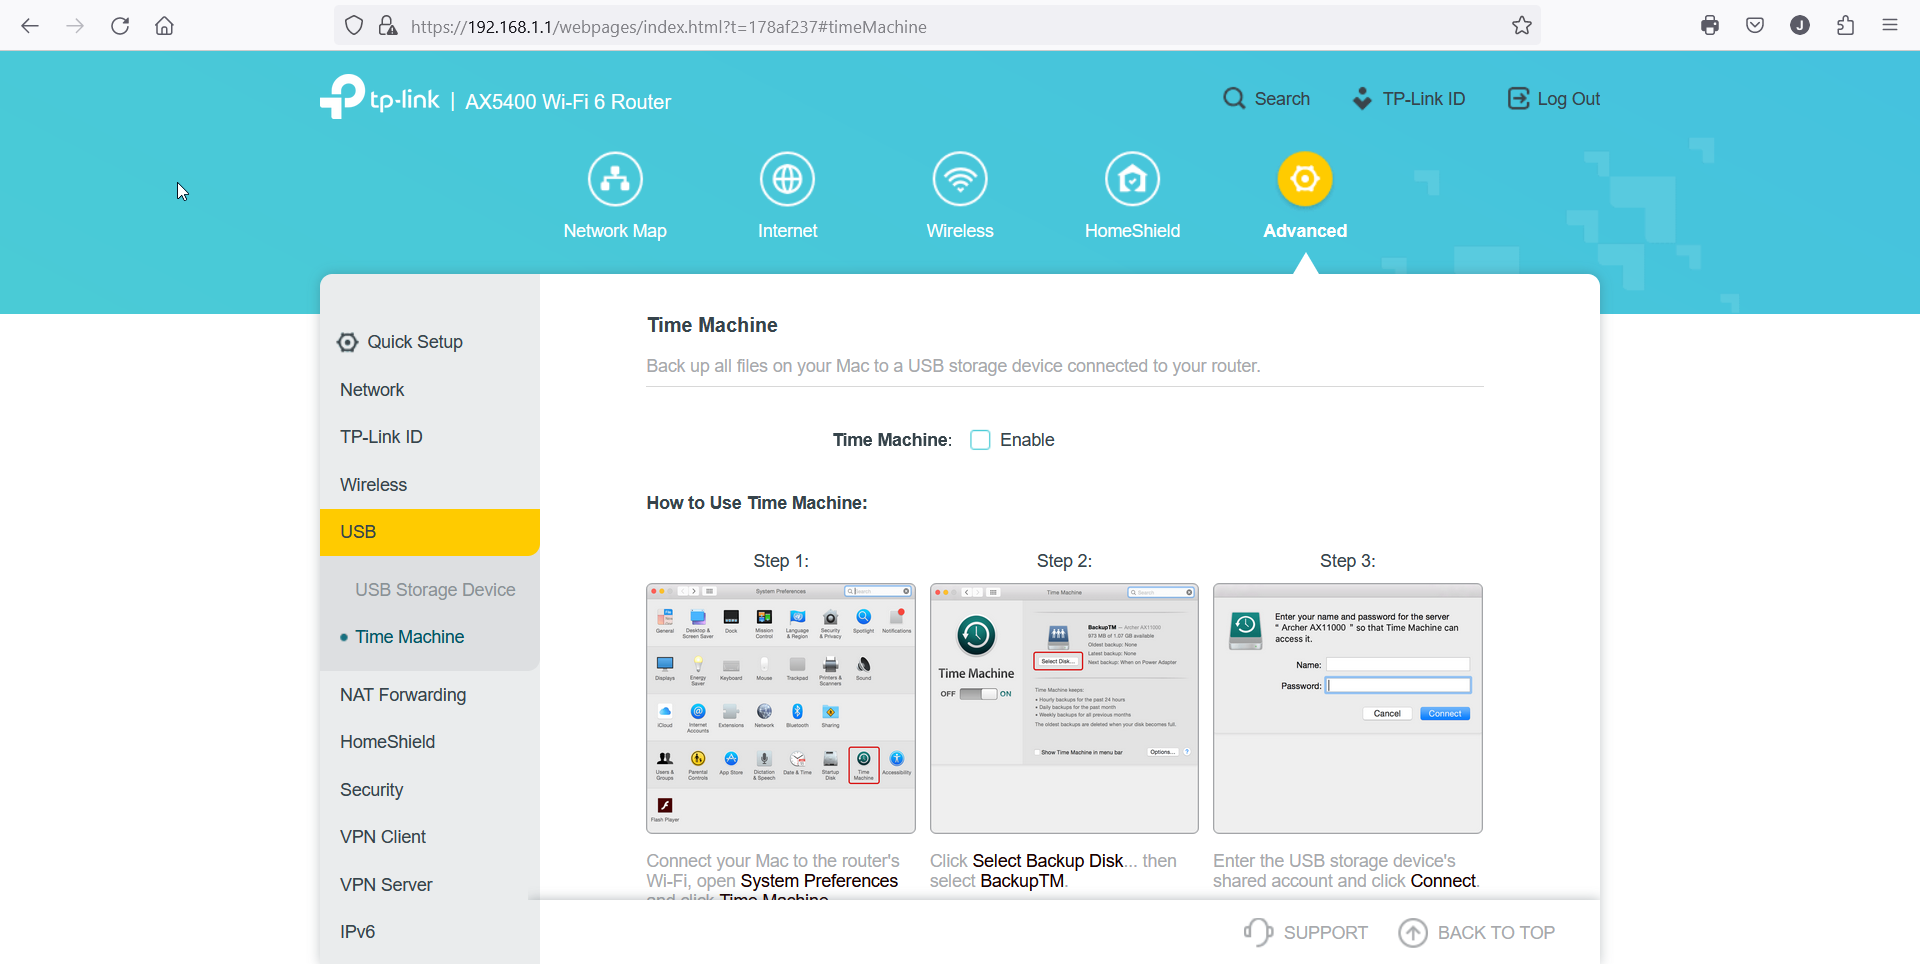Open the Wireless Wi-Fi icon
Screen dimensions: 1920x964
960,179
